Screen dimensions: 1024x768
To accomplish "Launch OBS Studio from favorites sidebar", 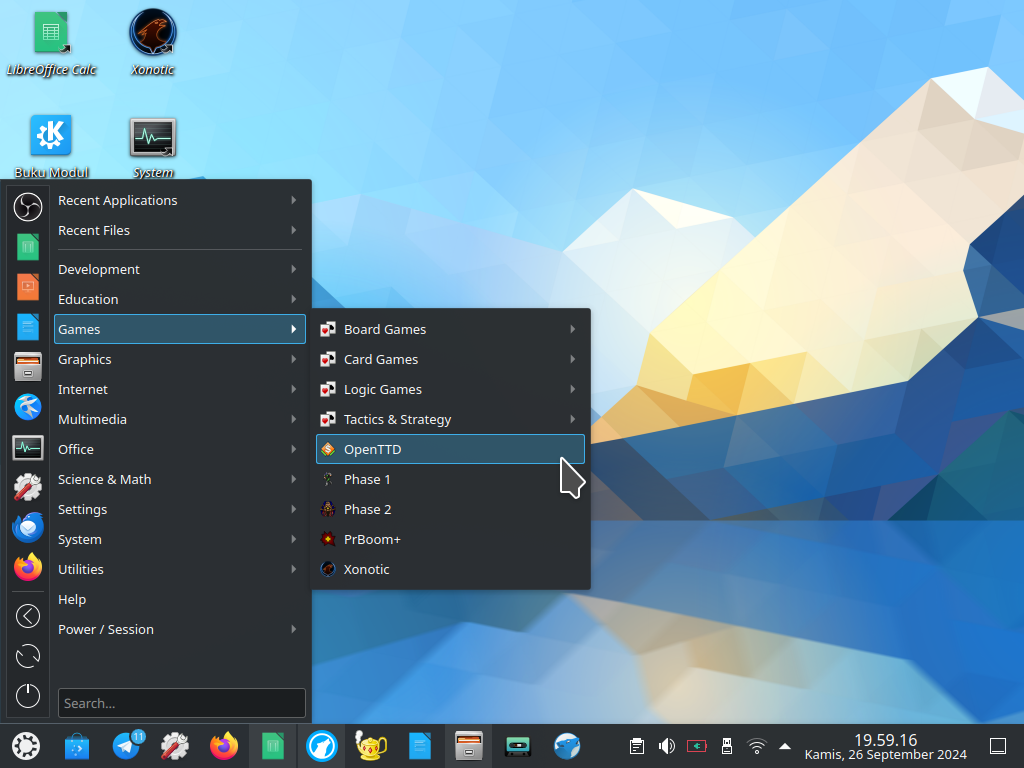I will coord(27,207).
